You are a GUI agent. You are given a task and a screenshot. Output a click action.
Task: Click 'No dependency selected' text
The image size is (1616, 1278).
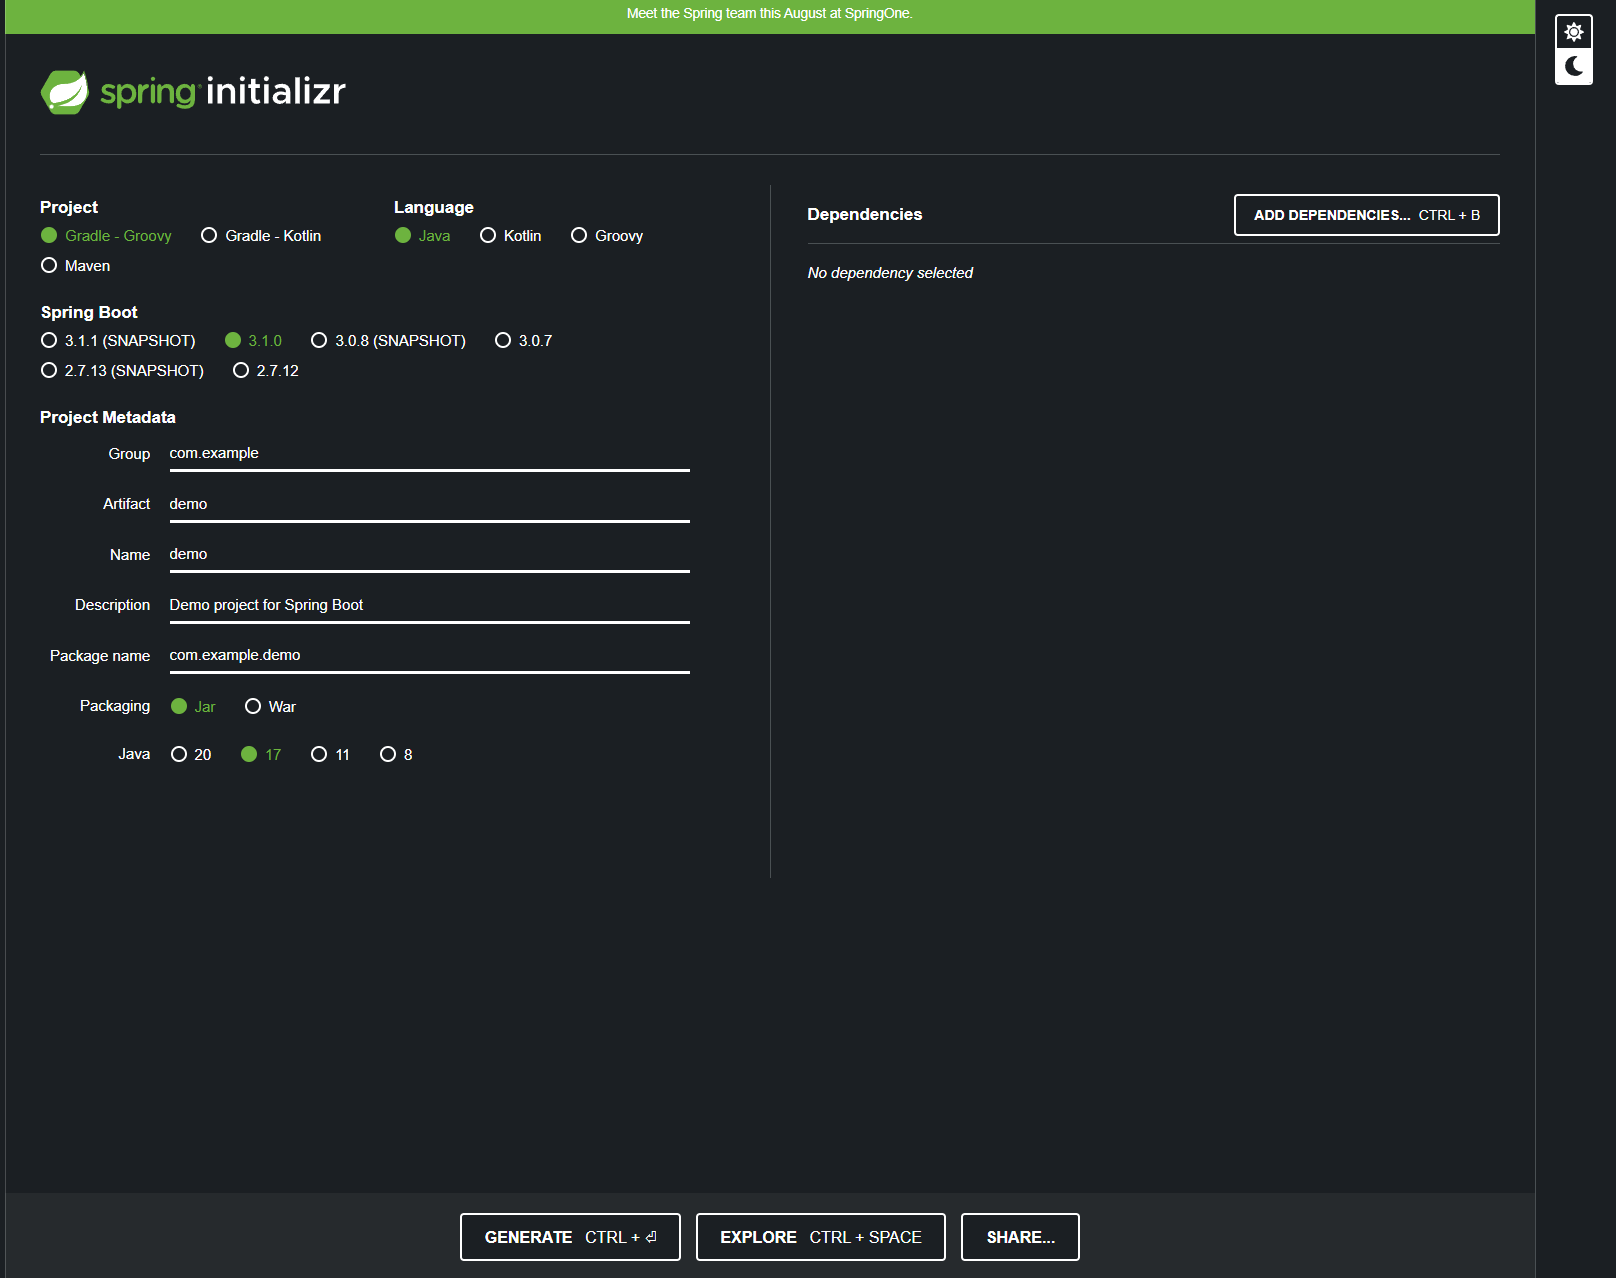(890, 273)
